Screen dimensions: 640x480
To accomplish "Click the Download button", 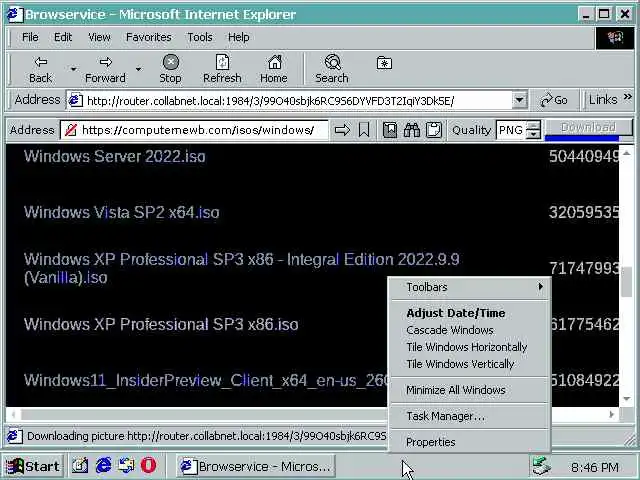I will (588, 127).
